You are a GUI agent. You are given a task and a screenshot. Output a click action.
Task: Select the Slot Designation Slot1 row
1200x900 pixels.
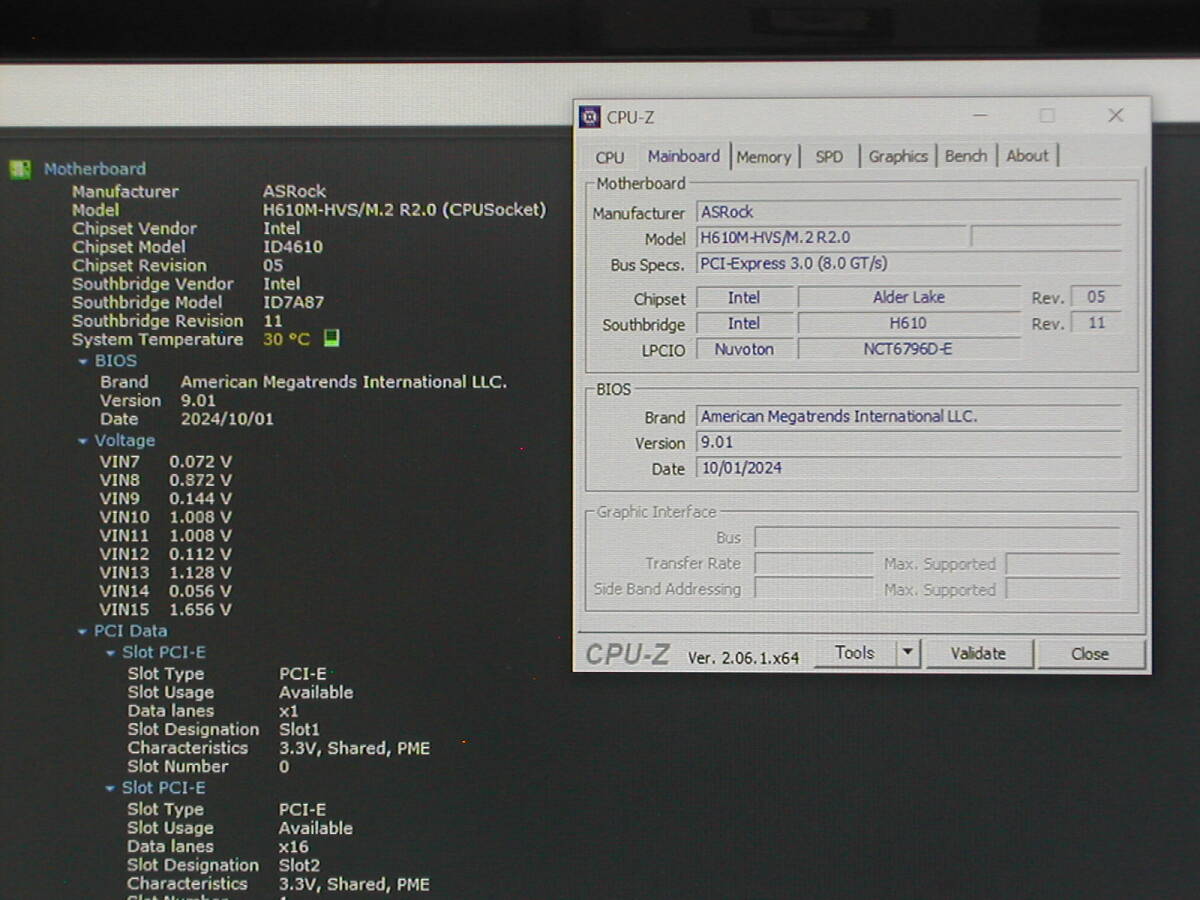coord(224,729)
